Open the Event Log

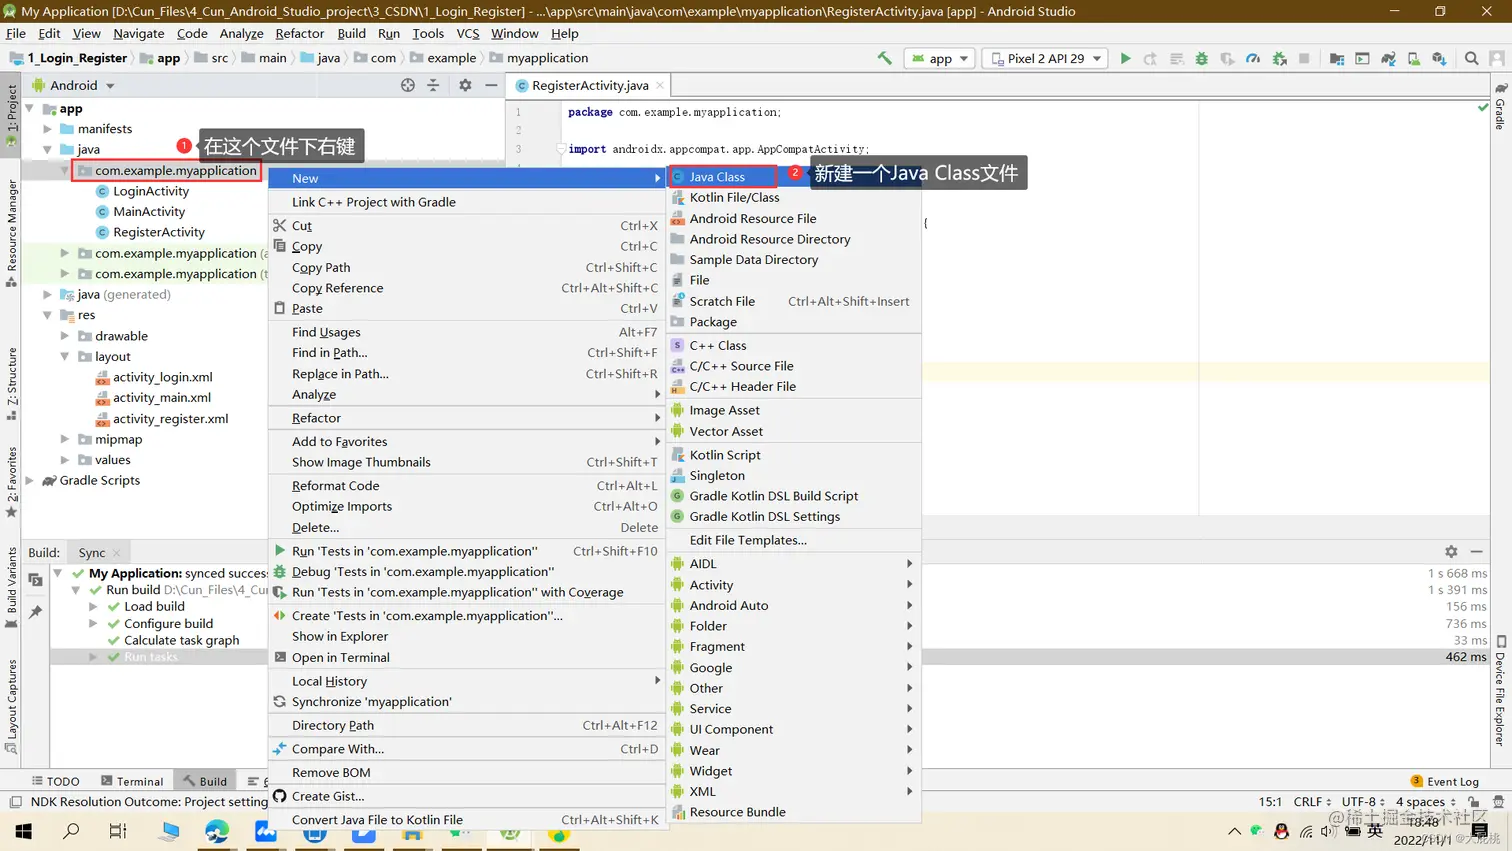(1444, 781)
